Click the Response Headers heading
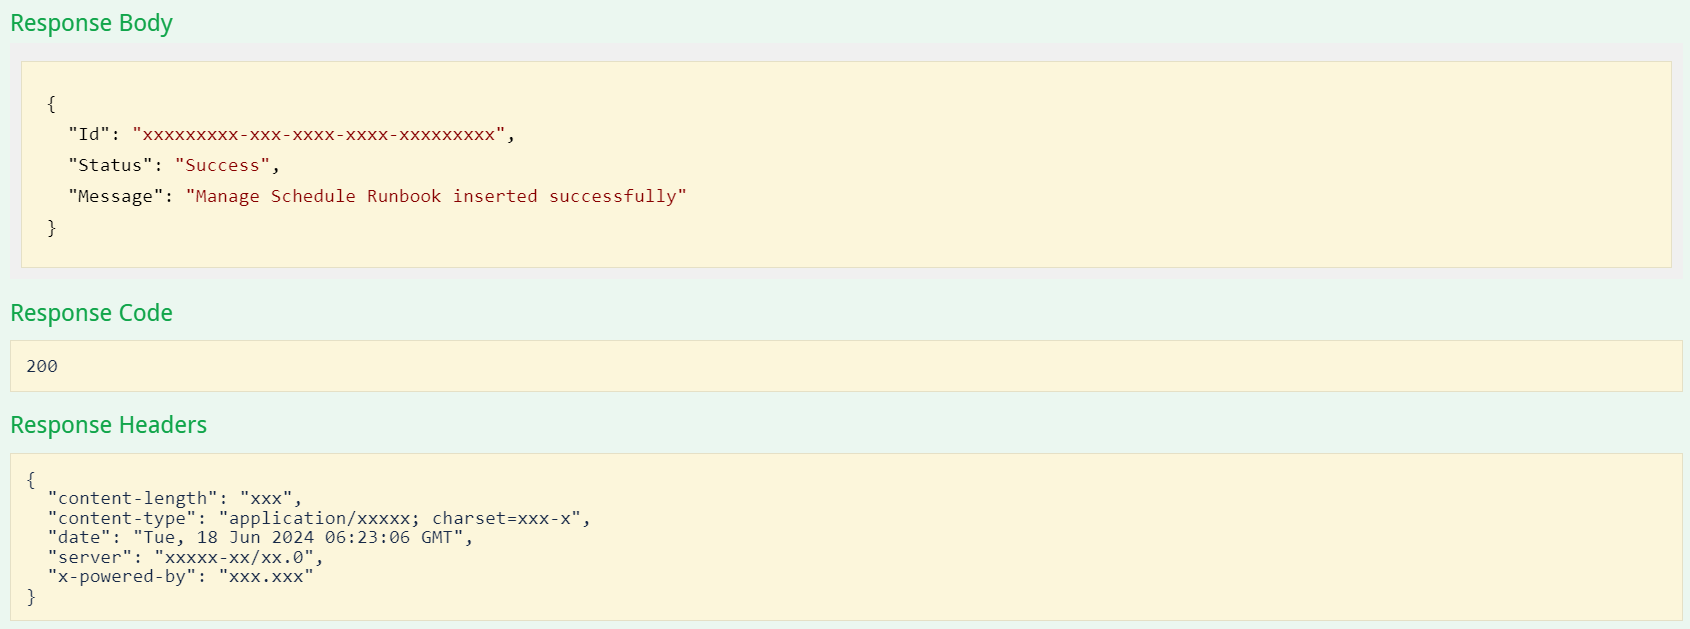Viewport: 1690px width, 629px height. point(108,425)
